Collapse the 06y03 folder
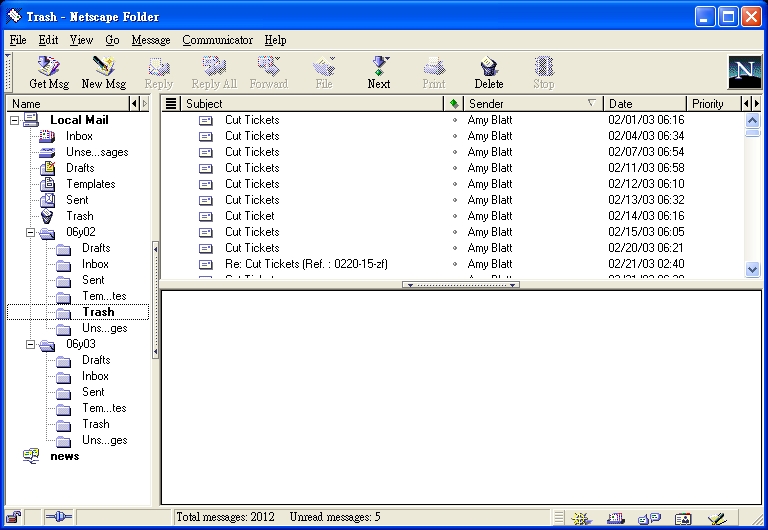 coord(30,344)
